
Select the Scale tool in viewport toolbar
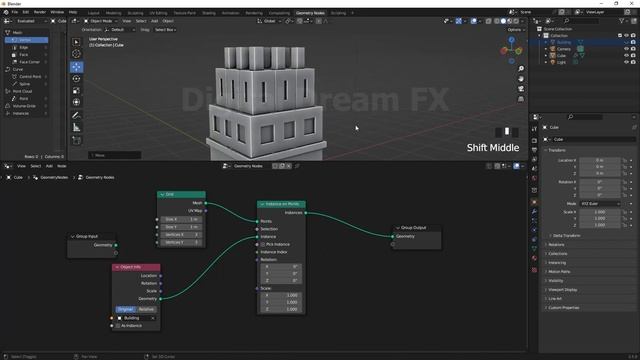point(76,91)
